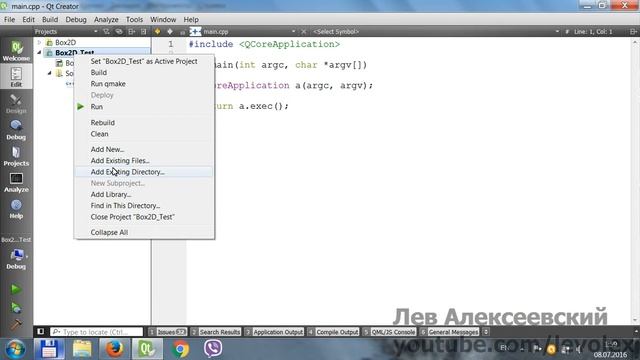Choose Add Existing Files...
Viewport: 640px width, 360px height.
[x=144, y=160]
